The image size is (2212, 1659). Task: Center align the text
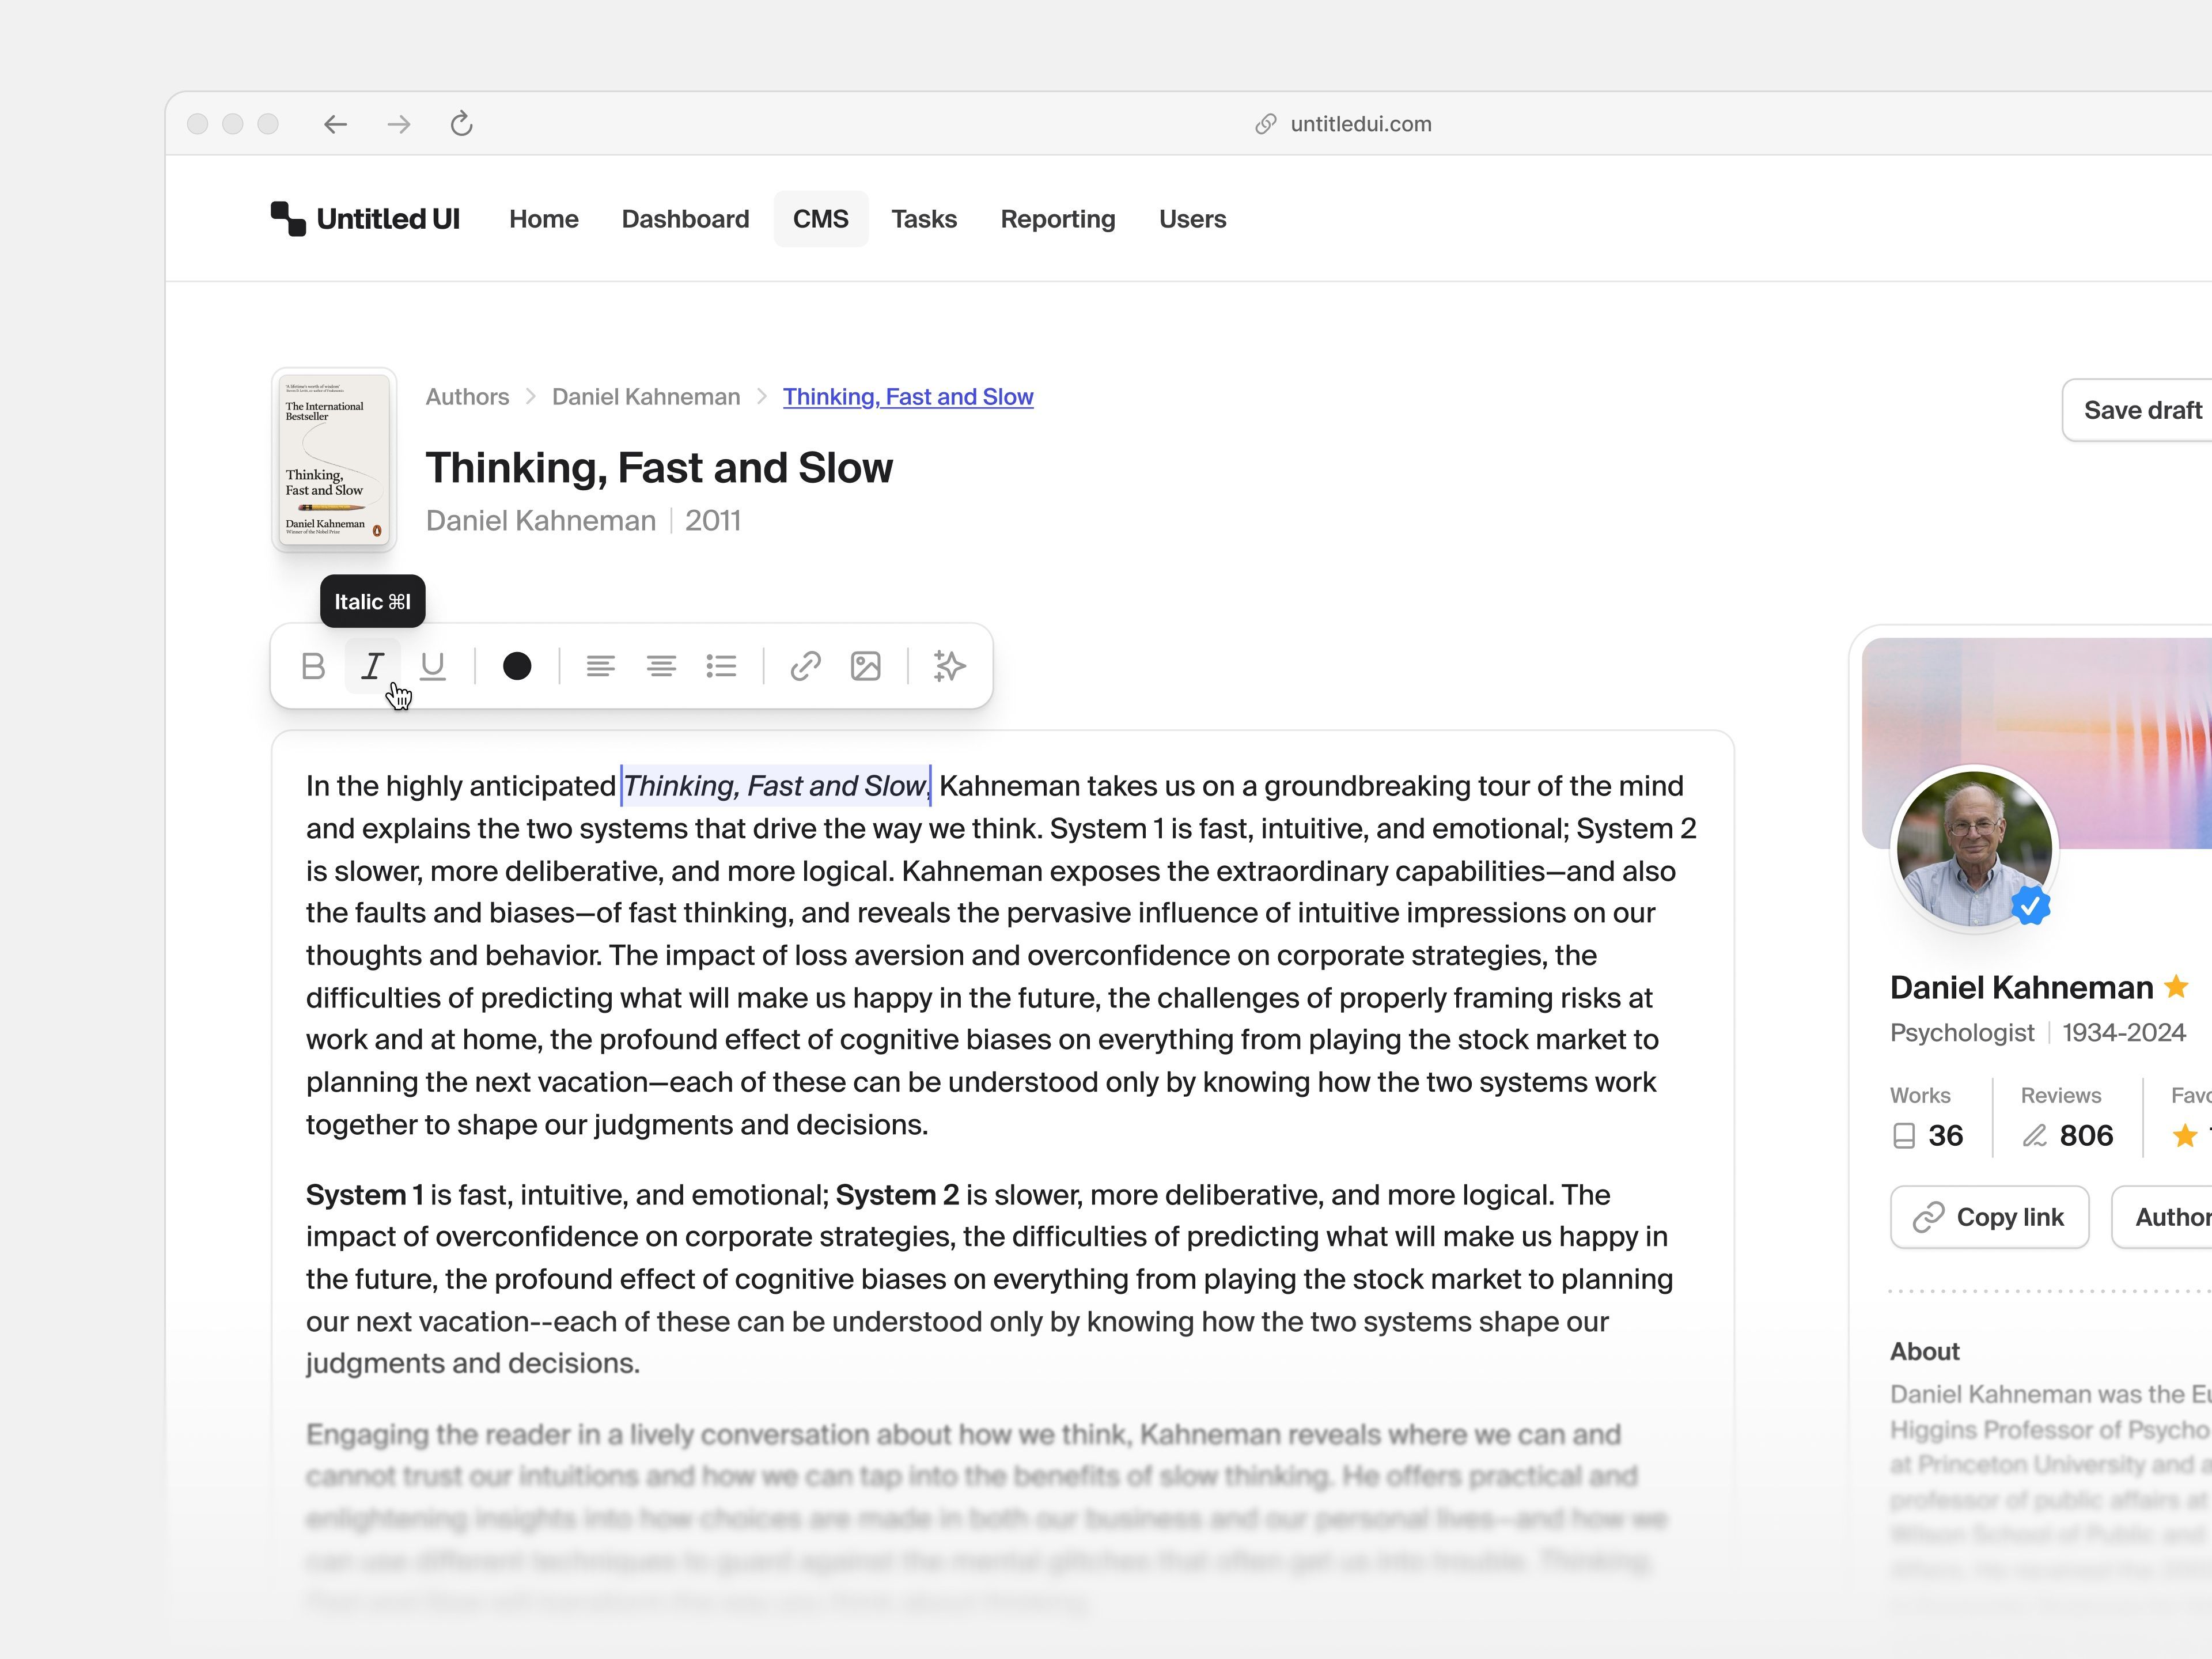tap(661, 666)
